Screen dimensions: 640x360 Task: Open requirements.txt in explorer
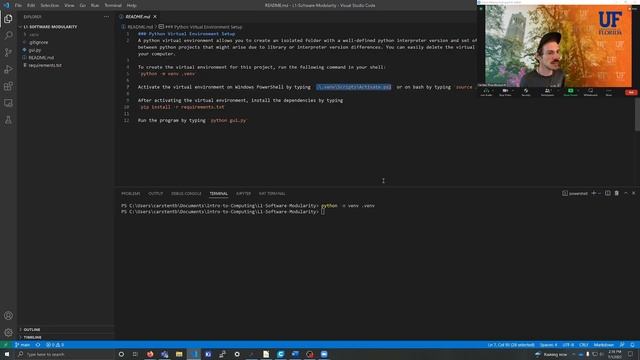(45, 65)
